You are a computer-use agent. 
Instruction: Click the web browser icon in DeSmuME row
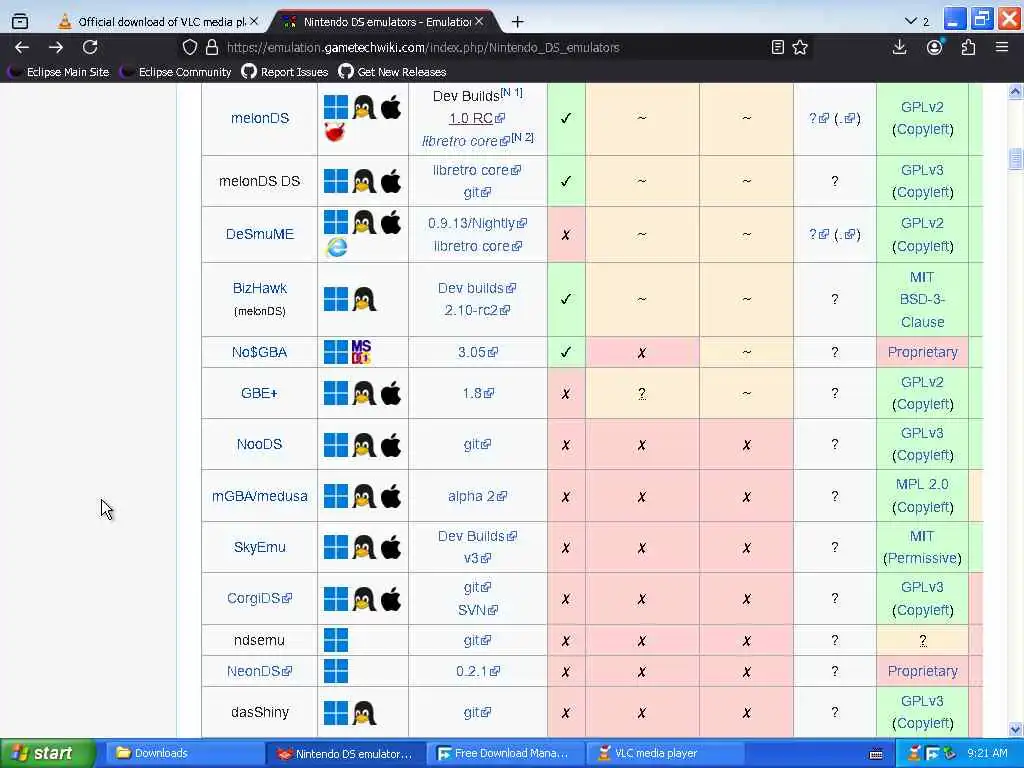336,248
